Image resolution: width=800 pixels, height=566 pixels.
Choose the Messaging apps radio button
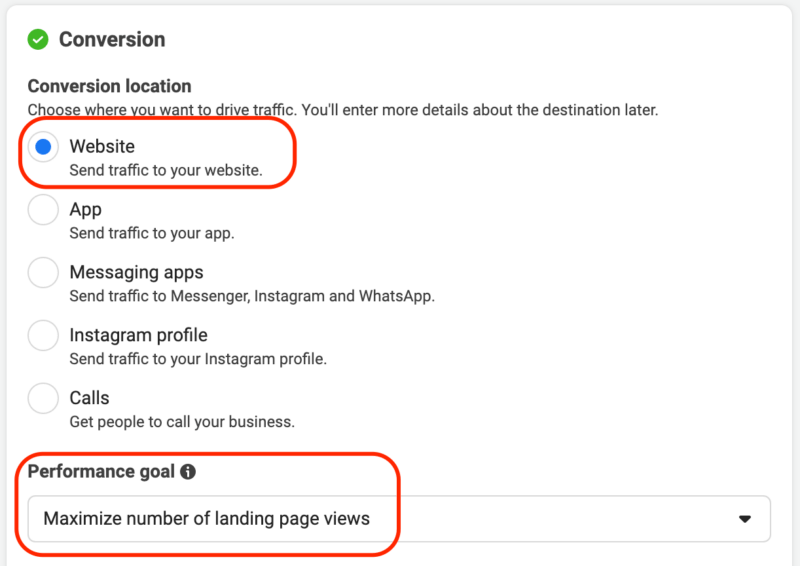click(43, 273)
